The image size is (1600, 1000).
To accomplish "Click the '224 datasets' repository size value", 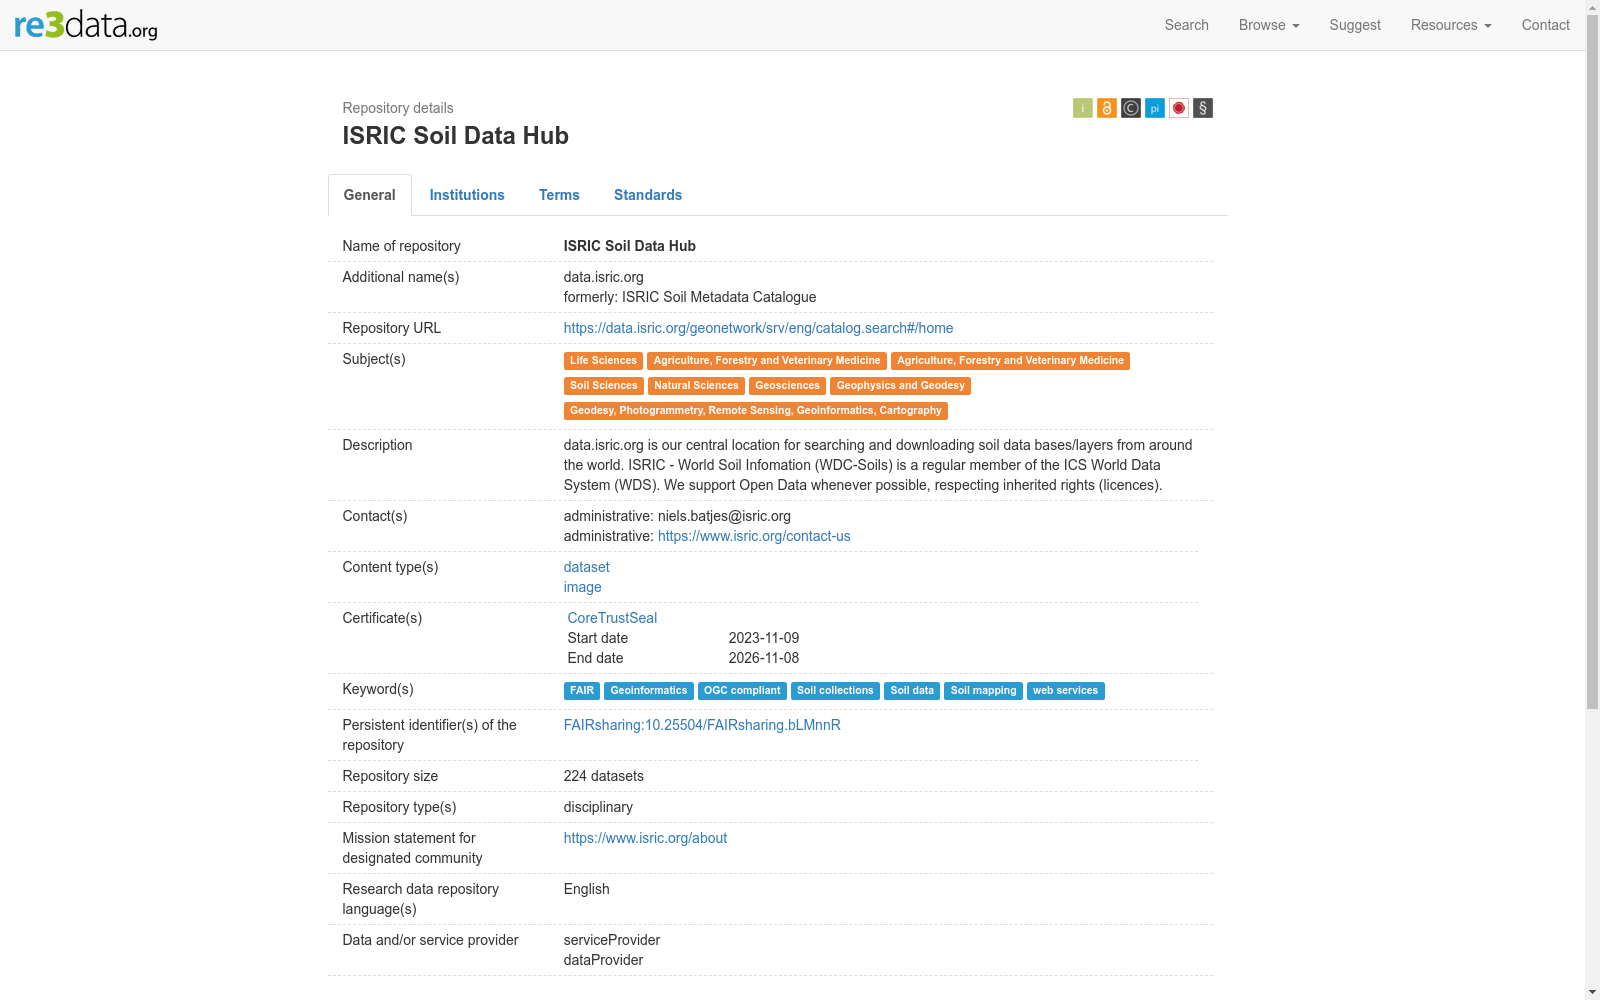I will pyautogui.click(x=604, y=776).
